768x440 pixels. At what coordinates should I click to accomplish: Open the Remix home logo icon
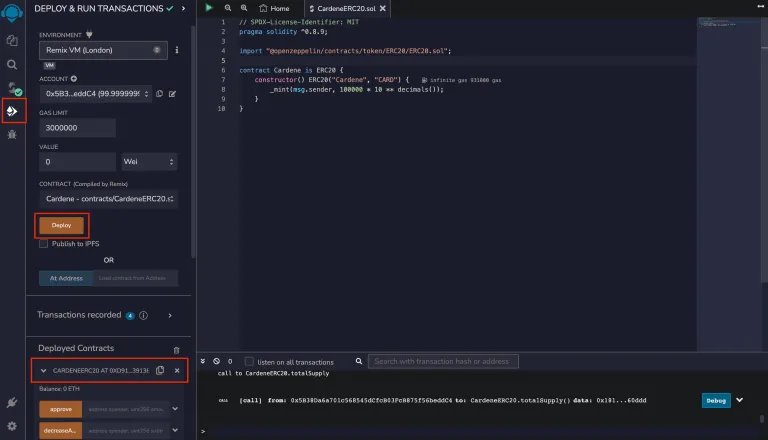(12, 12)
